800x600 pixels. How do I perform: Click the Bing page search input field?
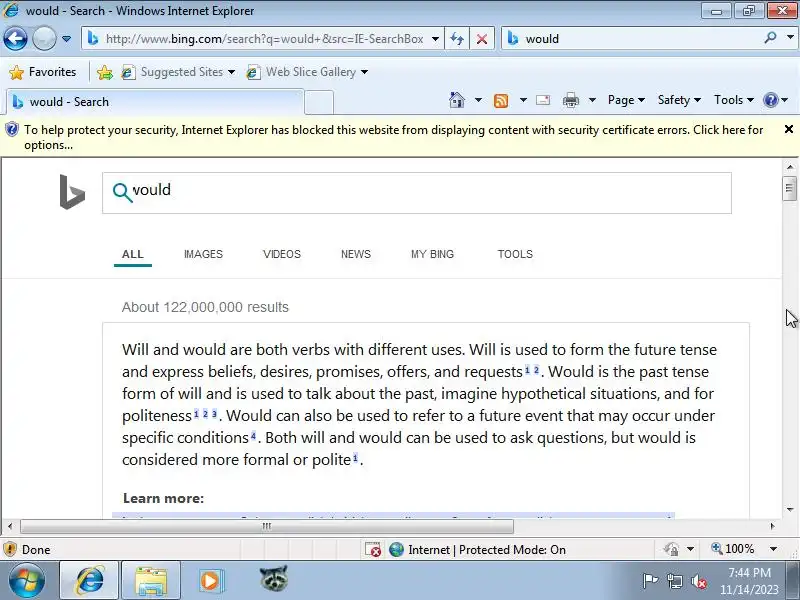point(416,193)
